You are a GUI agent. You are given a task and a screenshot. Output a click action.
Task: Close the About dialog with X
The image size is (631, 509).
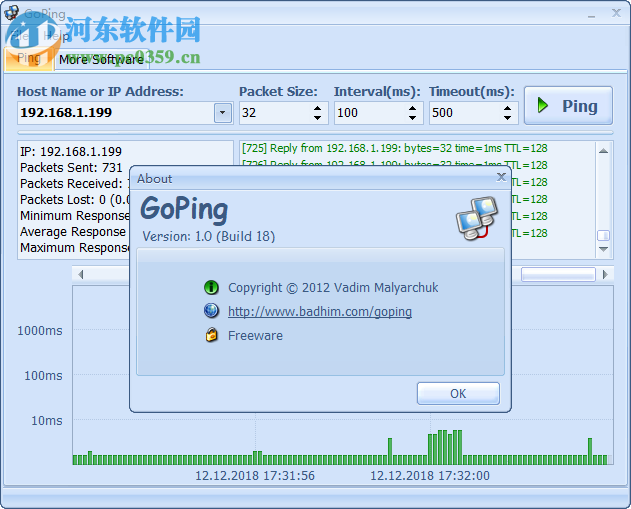click(501, 177)
